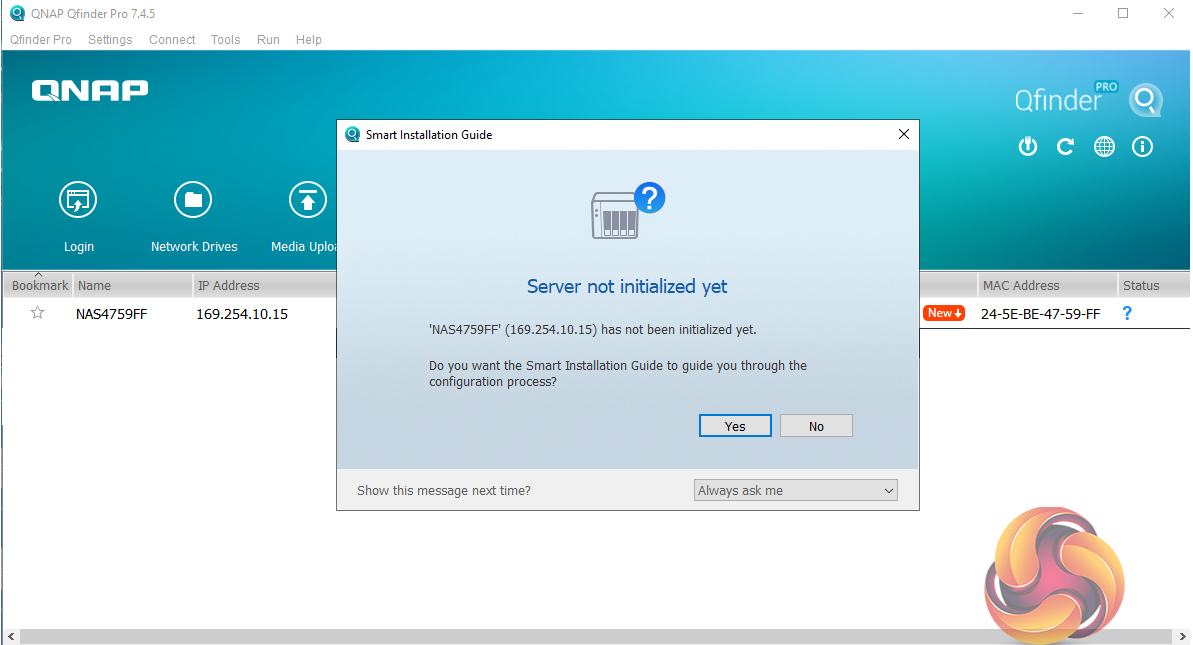Click Yes to start installation guide

pos(735,426)
